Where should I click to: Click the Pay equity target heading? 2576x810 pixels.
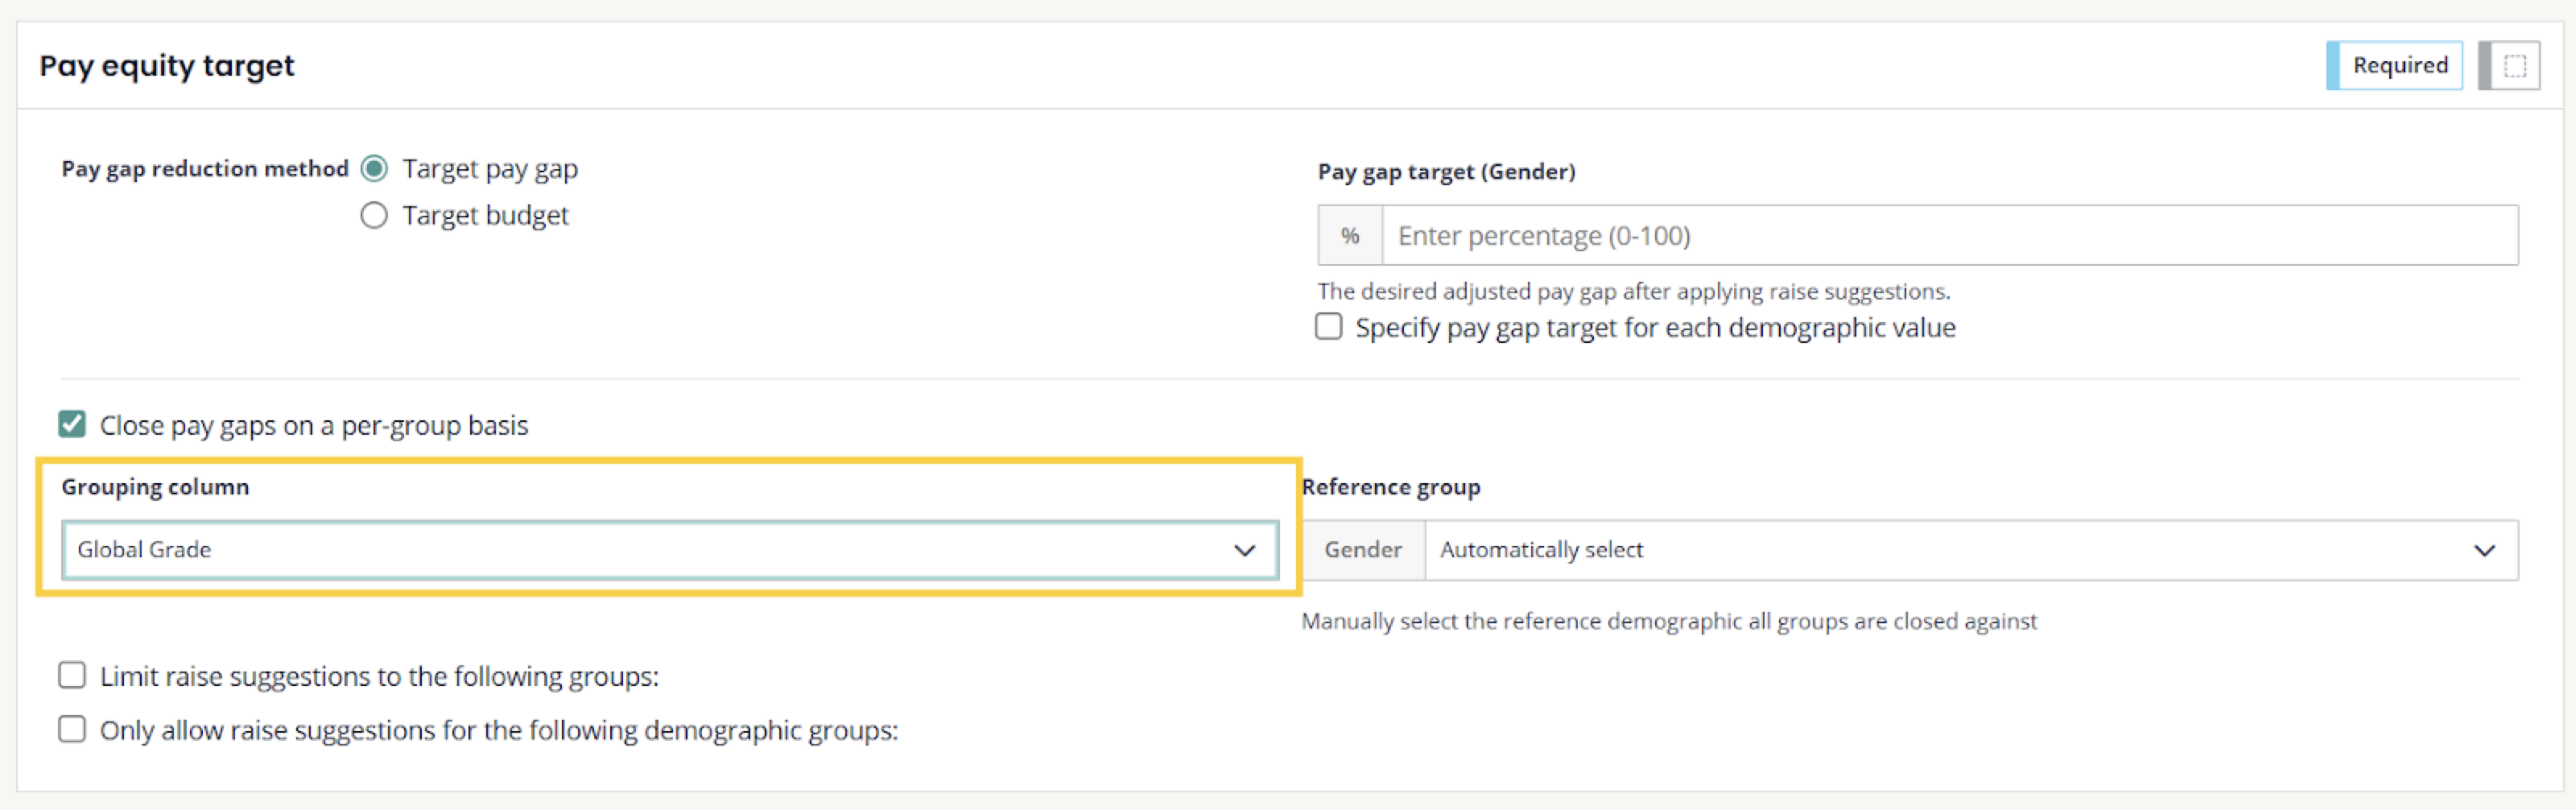pyautogui.click(x=167, y=66)
